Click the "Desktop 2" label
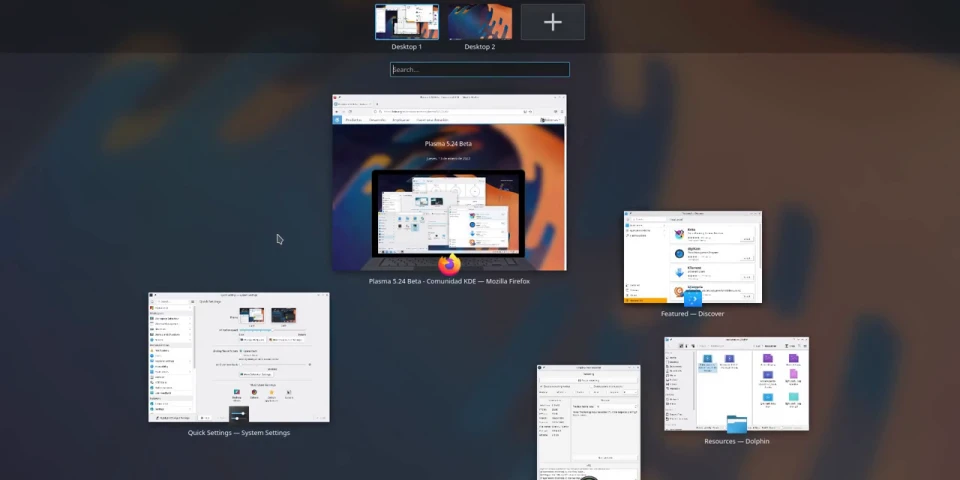This screenshot has width=960, height=480. click(x=479, y=47)
